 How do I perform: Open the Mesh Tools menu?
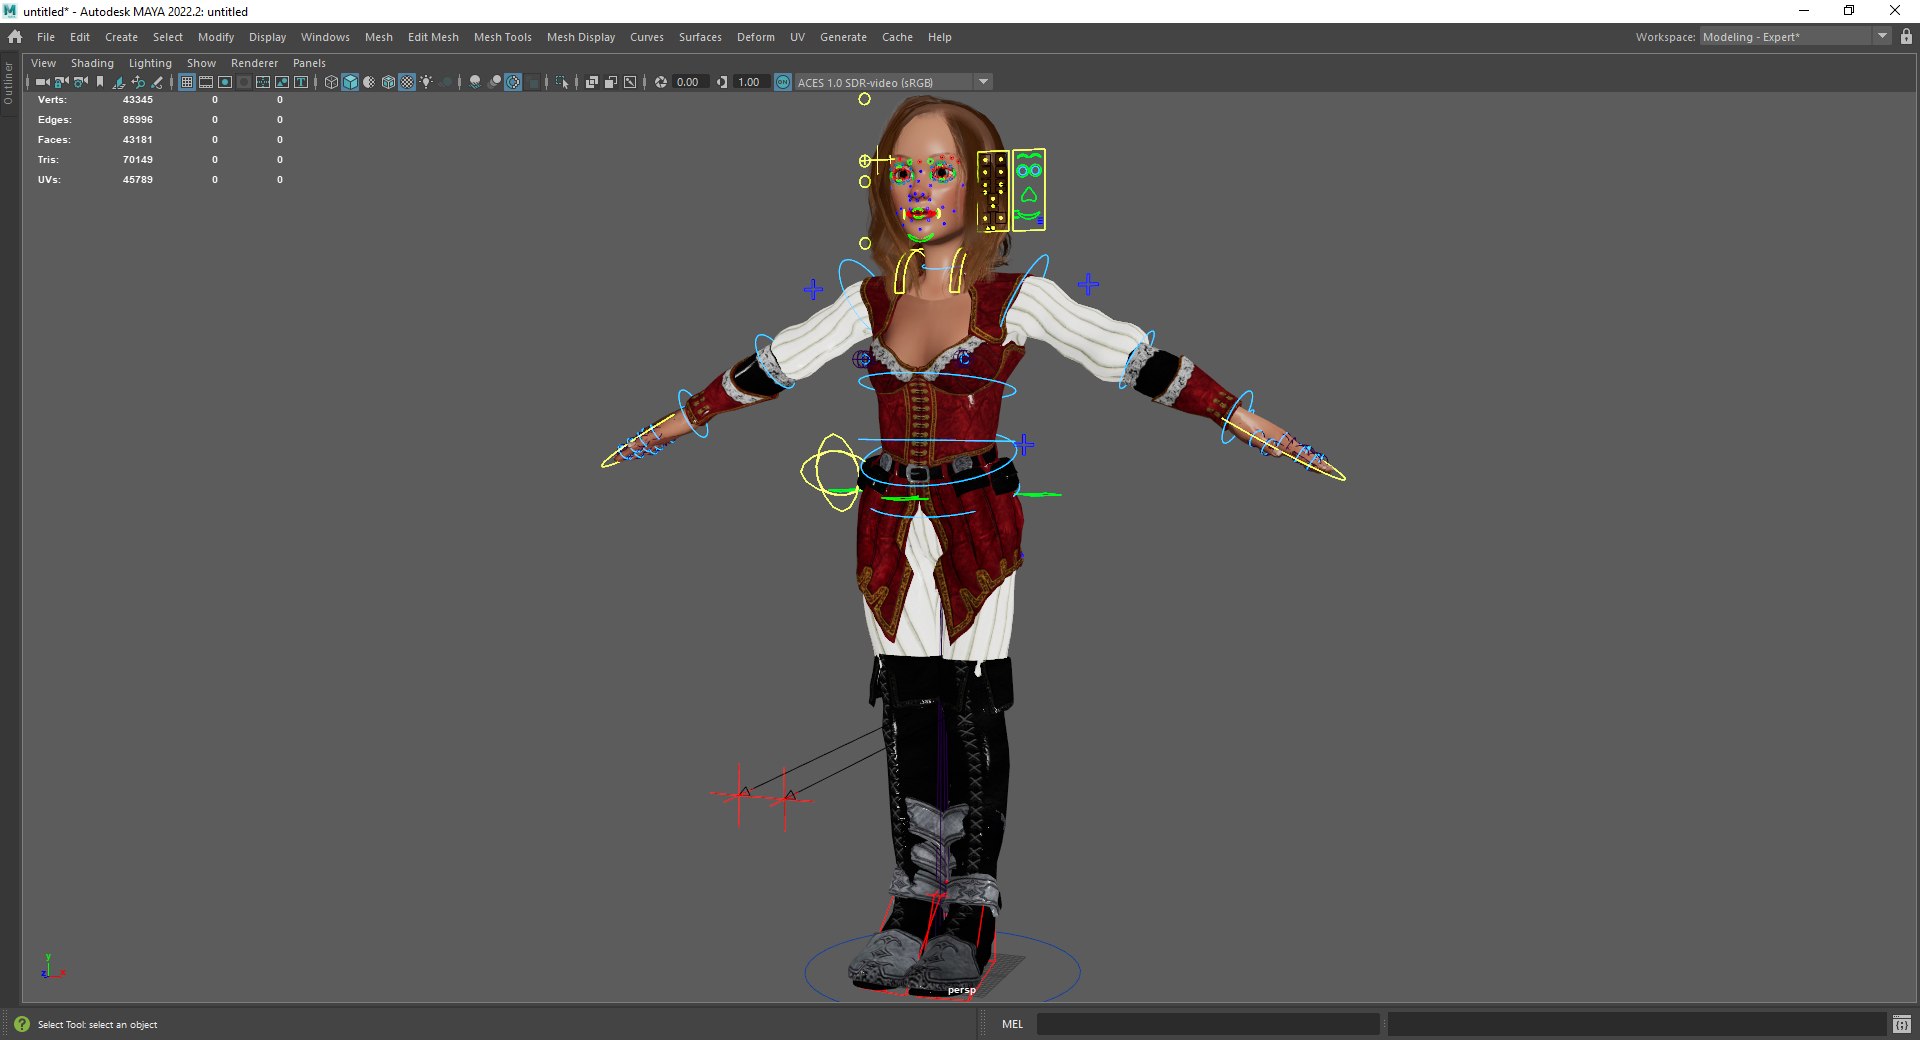tap(502, 37)
